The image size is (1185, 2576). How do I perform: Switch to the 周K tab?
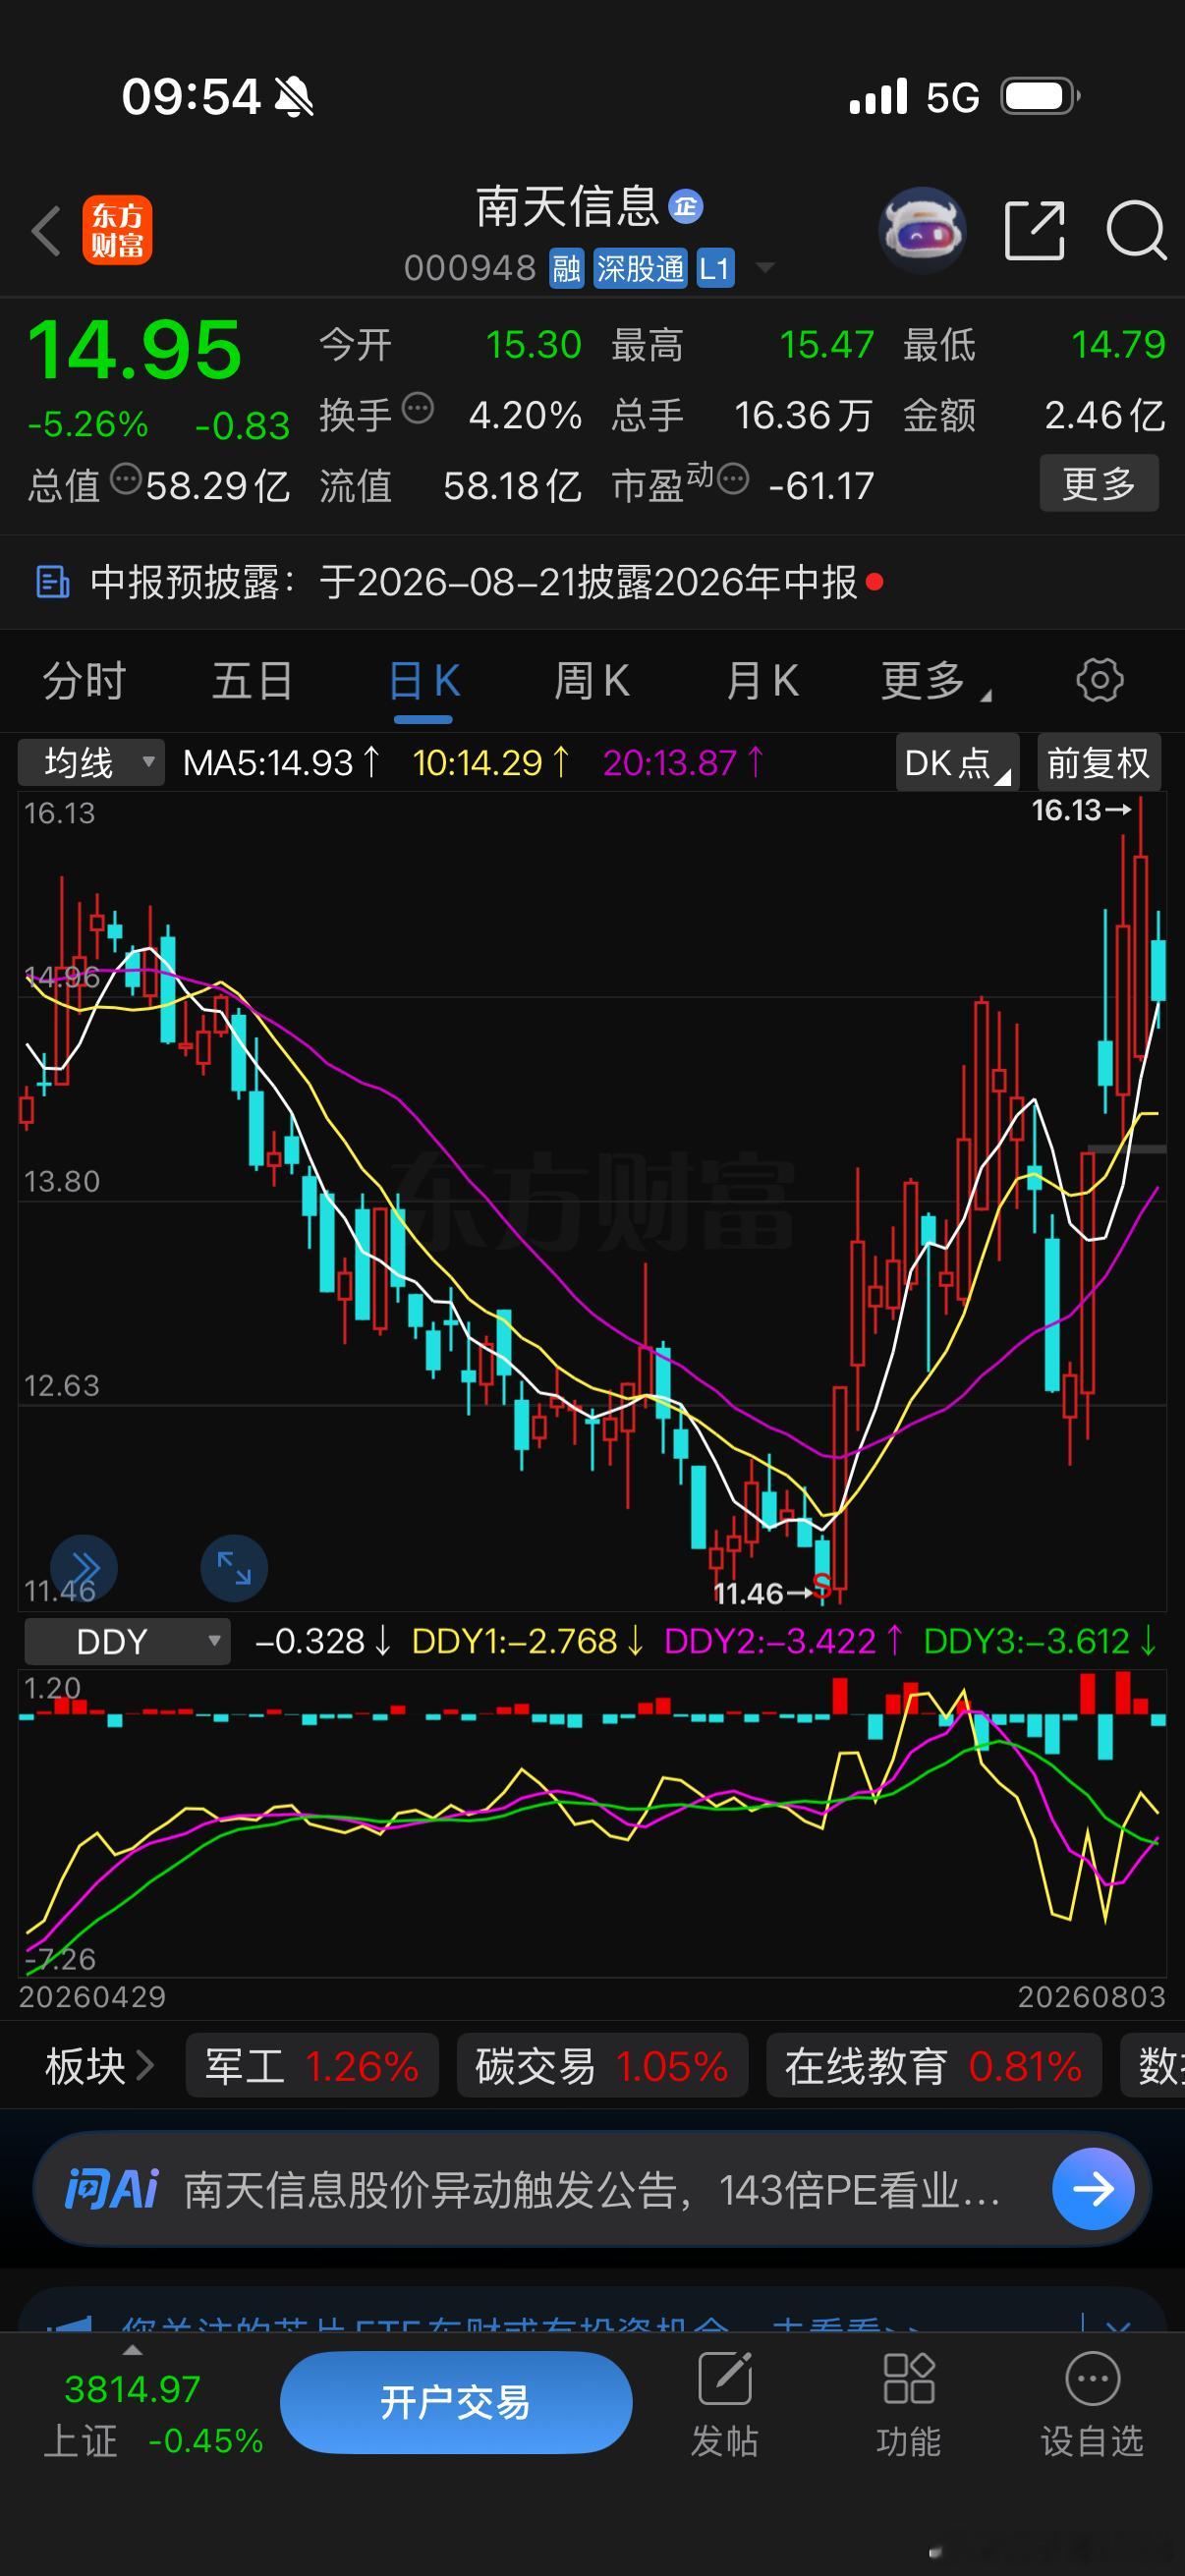[592, 681]
